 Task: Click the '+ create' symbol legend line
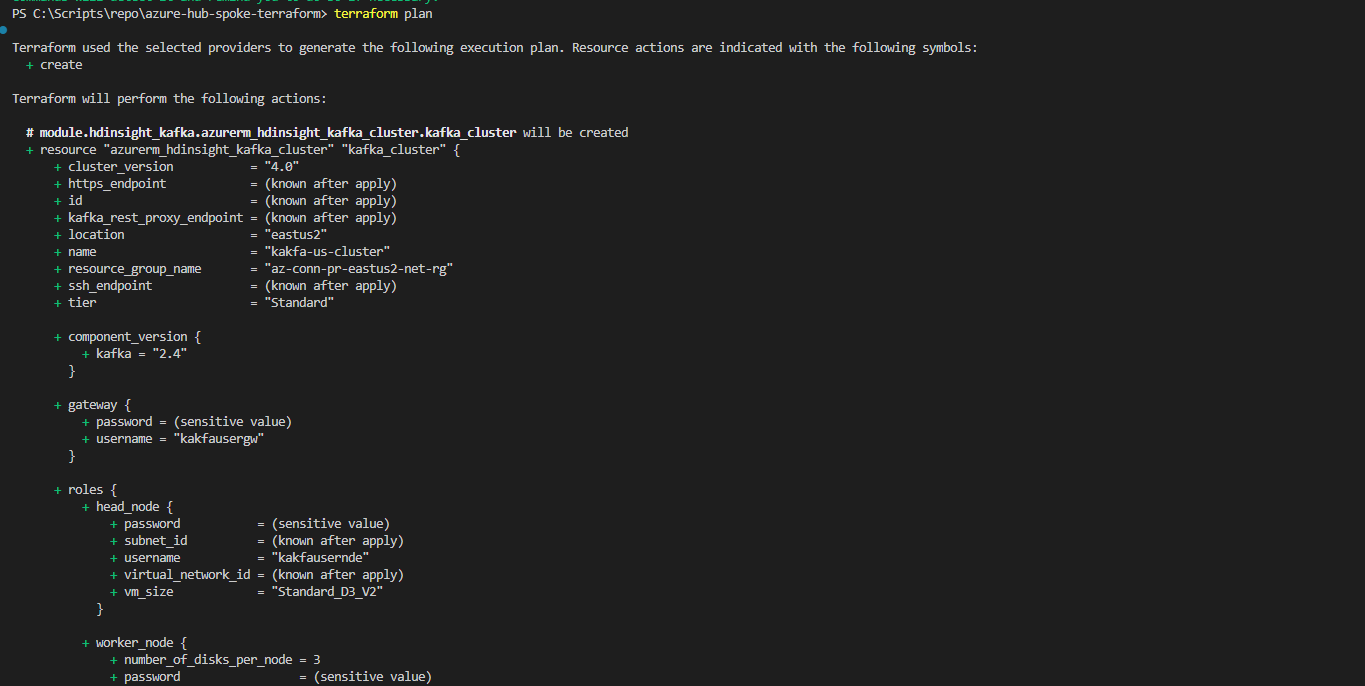click(x=55, y=65)
